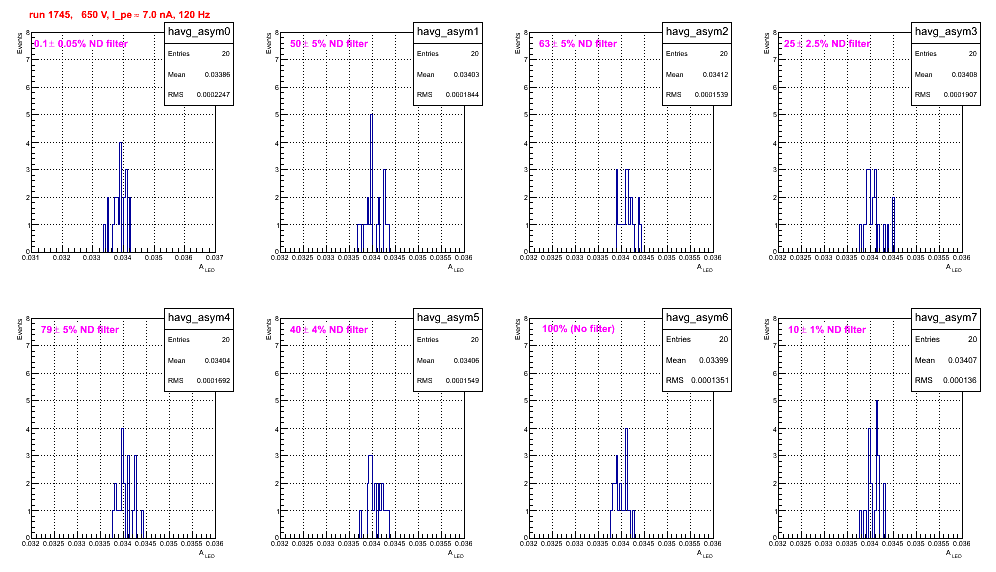Click the 100% (No filter) label
Screen dimensions: 996x572
coord(578,329)
